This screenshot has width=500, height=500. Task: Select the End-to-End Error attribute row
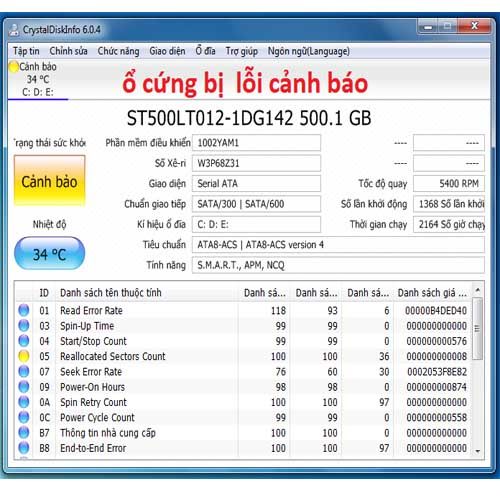[x=243, y=448]
